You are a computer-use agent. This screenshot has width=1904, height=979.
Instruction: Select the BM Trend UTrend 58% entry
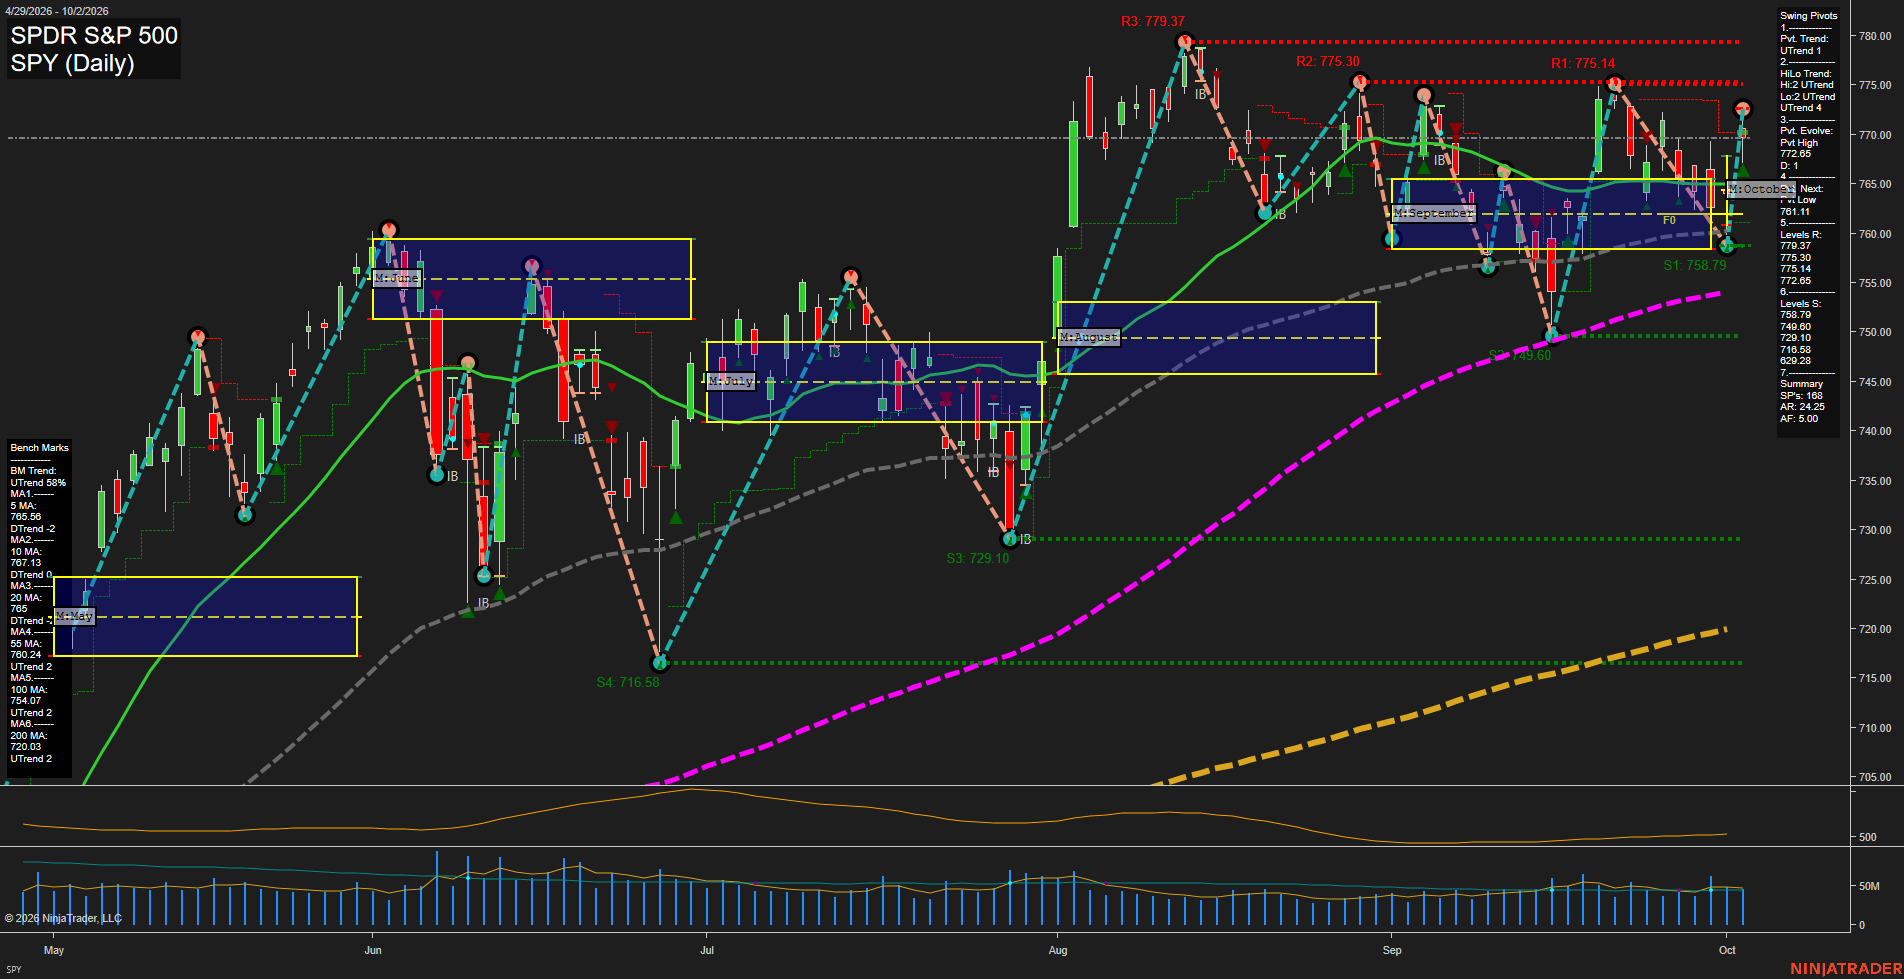pos(38,477)
